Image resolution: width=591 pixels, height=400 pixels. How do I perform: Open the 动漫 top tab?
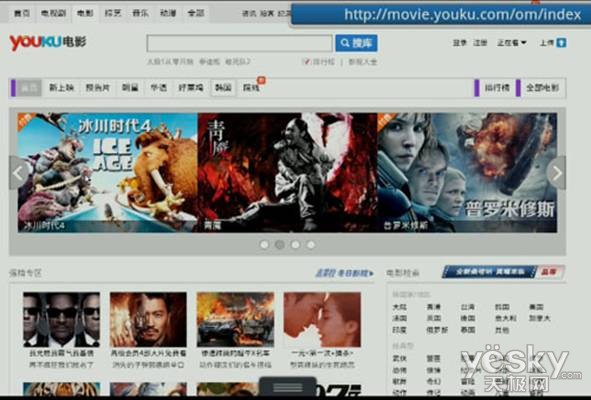coord(168,13)
